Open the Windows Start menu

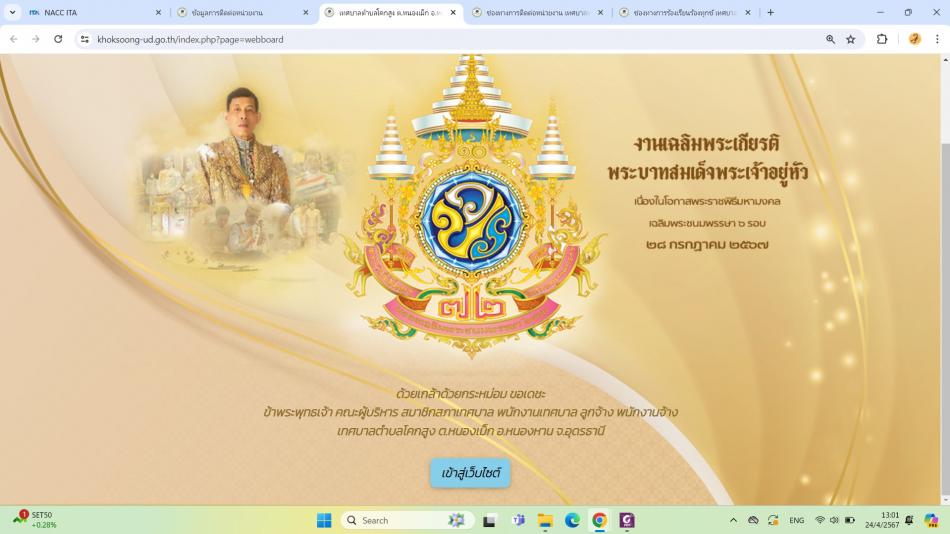[x=324, y=520]
